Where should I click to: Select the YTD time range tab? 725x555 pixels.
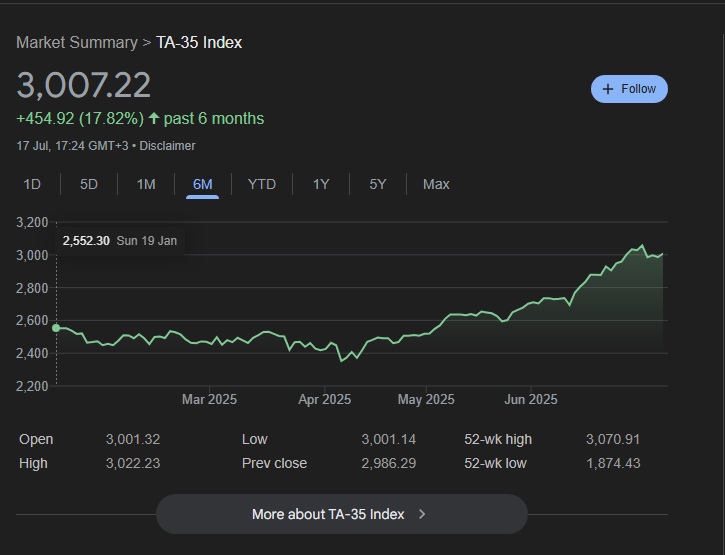pyautogui.click(x=262, y=184)
